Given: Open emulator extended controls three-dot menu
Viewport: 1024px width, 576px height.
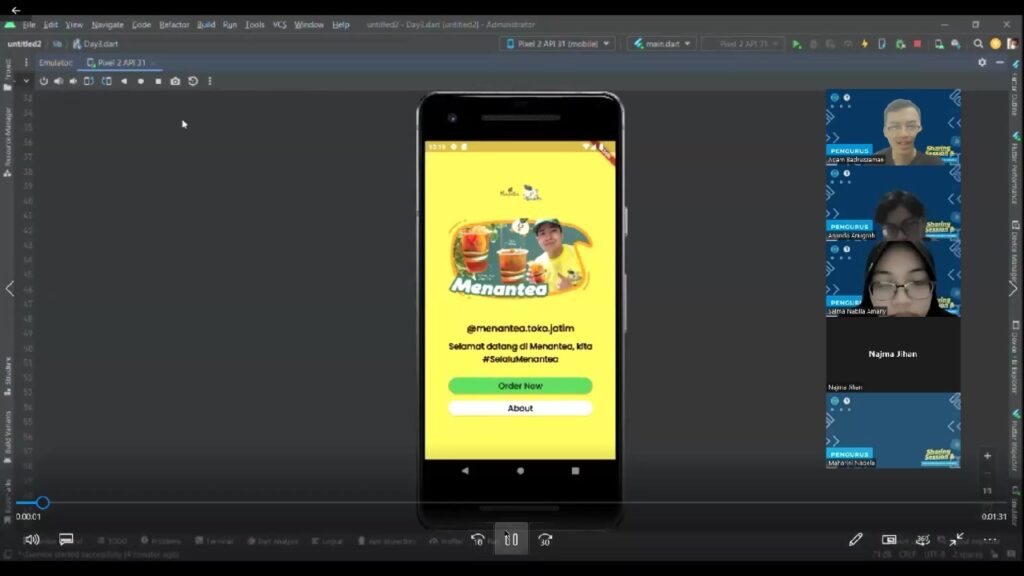Looking at the screenshot, I should pos(210,81).
